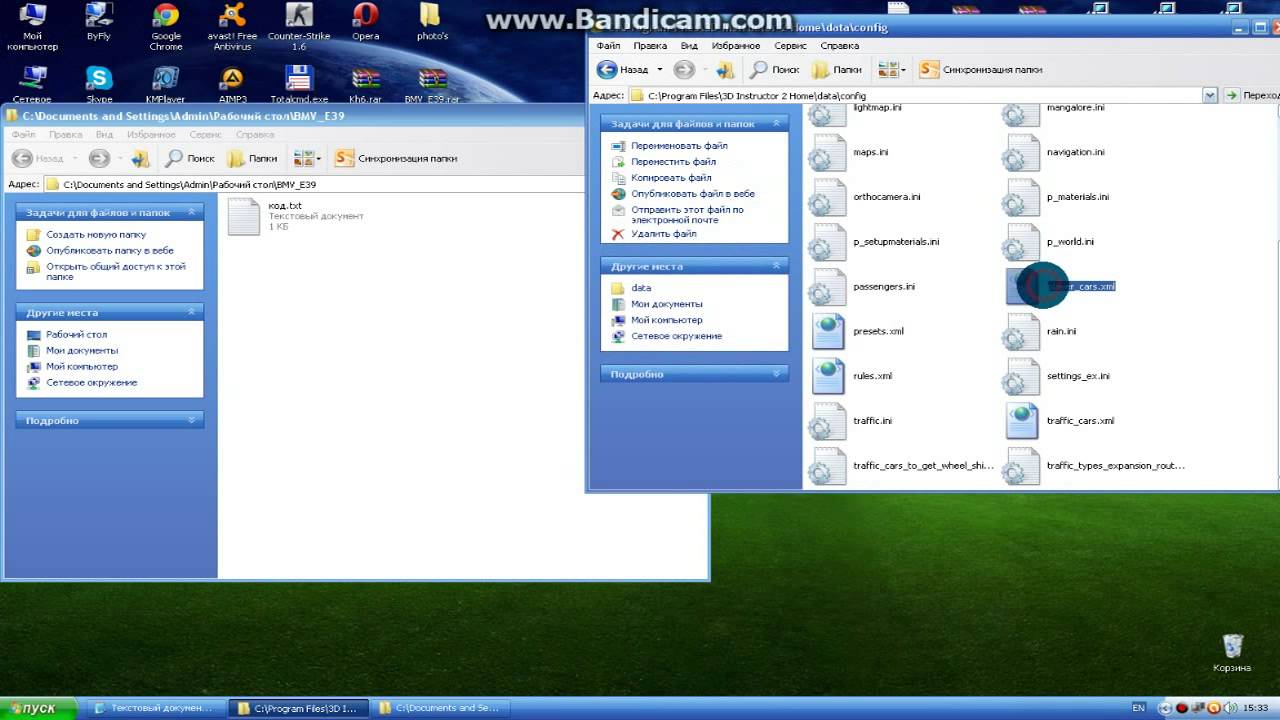Open Google Chrome desktop shortcut
Viewport: 1280px width, 720px height.
coord(166,24)
